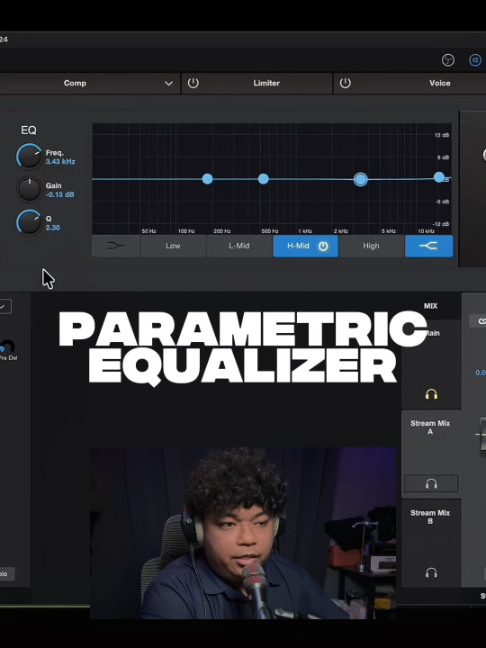Select the high-pass filter band button
The image size is (486, 648).
click(116, 246)
